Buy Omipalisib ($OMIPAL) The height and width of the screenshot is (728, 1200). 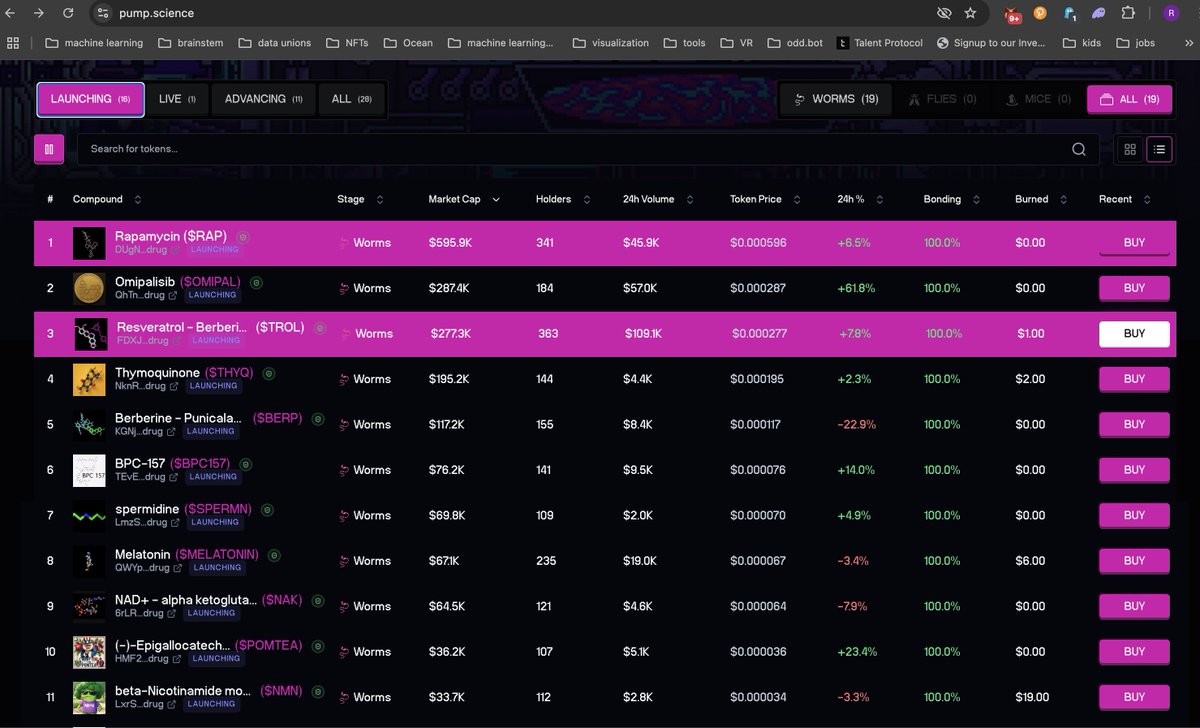tap(1134, 288)
